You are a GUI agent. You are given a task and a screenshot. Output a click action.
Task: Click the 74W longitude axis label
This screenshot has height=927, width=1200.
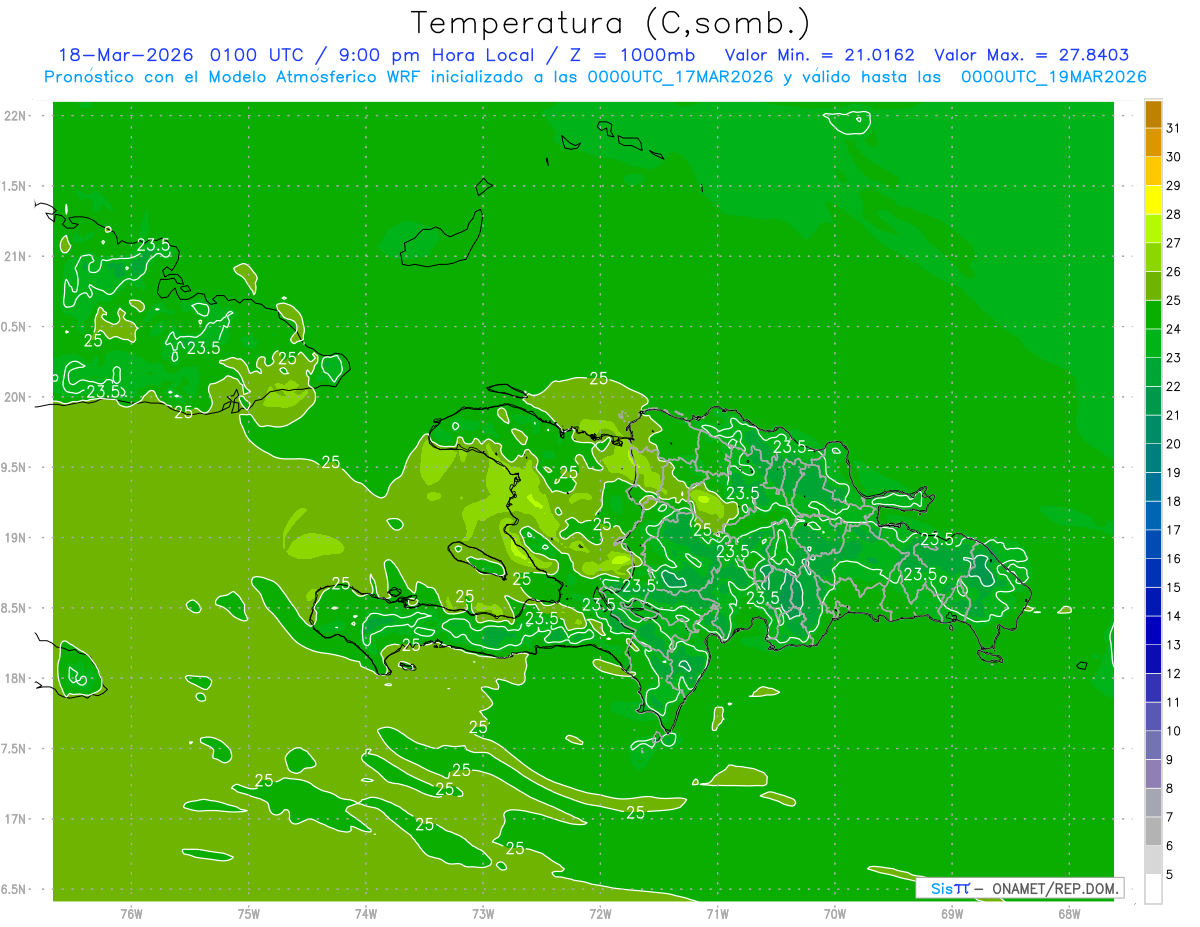pos(366,914)
